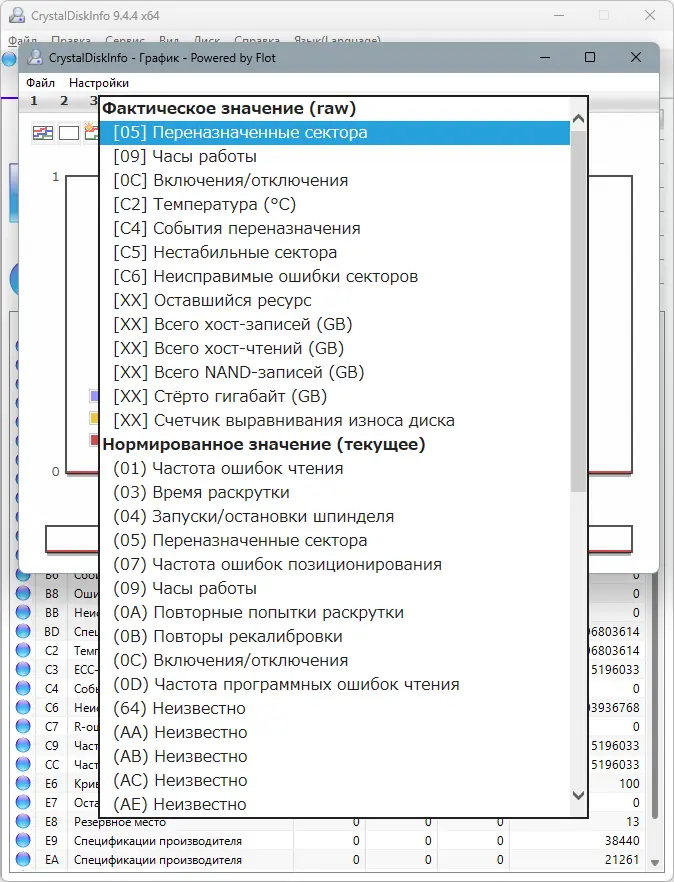The image size is (674, 882).
Task: Click the blue status orb for row B8
Action: coord(23,593)
